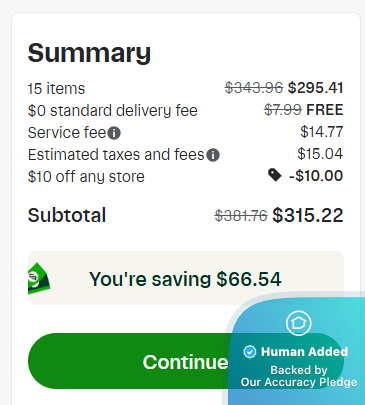Screen dimensions: 365x405
Task: Open the Service fee info icon
Action: (114, 133)
